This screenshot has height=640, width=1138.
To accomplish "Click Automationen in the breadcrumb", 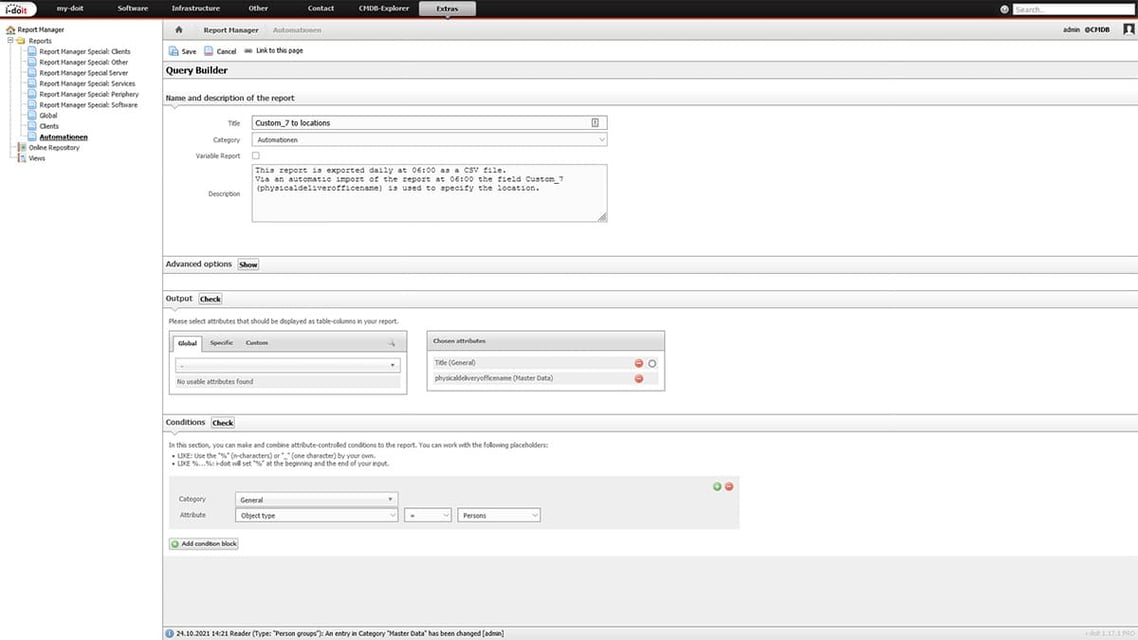I will [297, 30].
